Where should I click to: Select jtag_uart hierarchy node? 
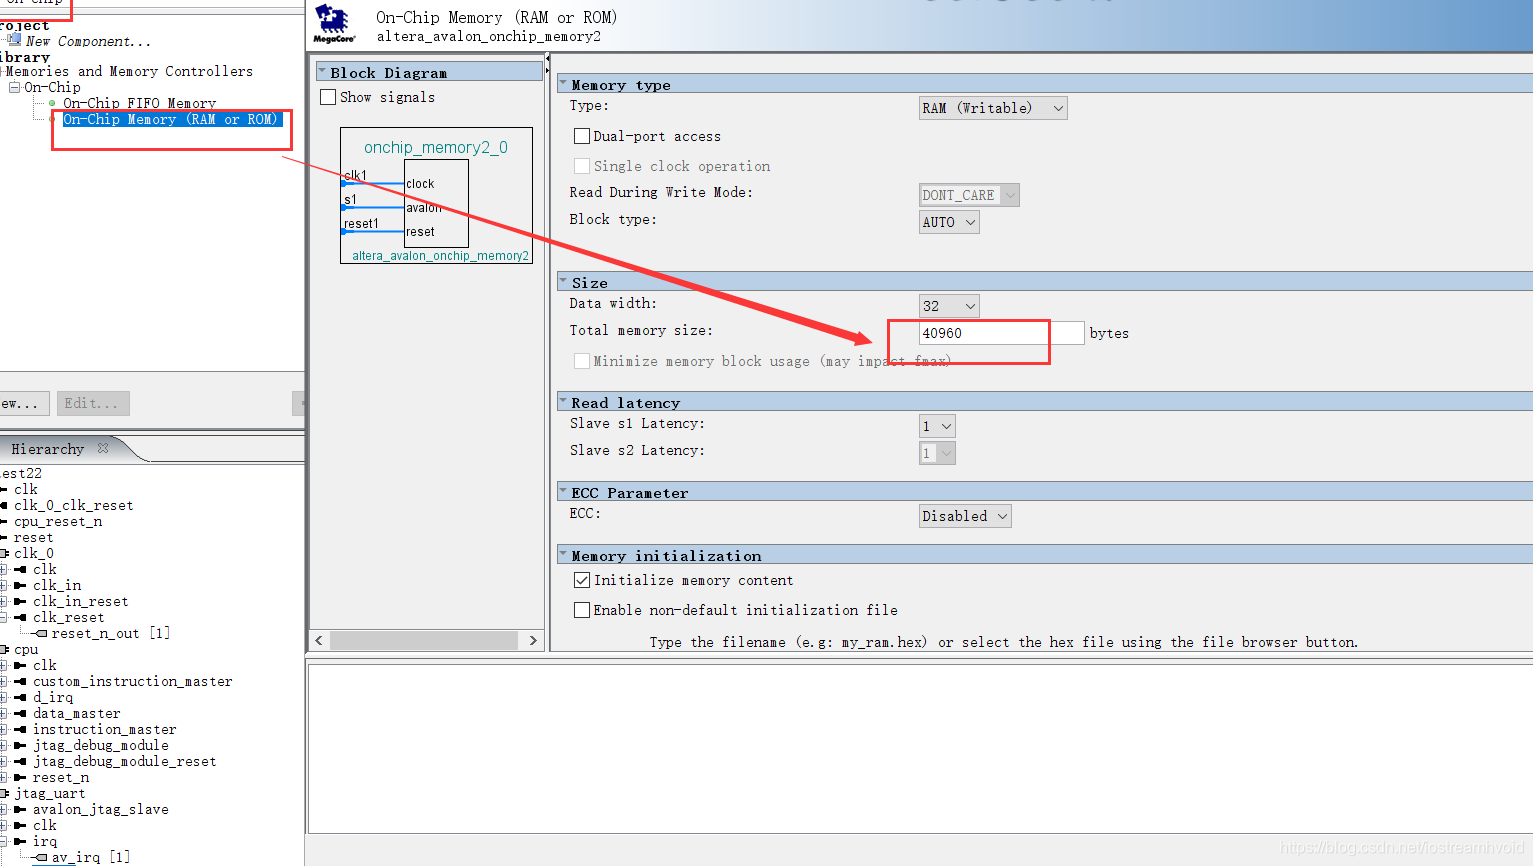coord(49,793)
